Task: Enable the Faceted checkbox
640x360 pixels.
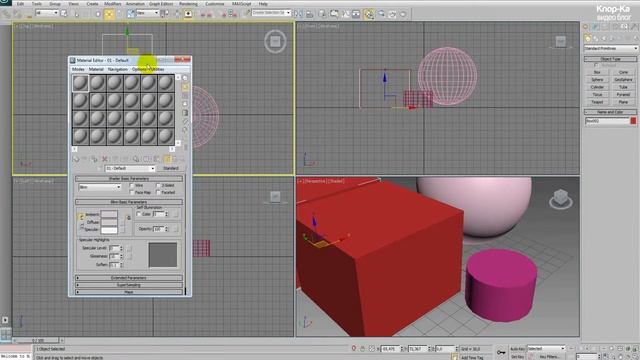Action: click(x=159, y=192)
